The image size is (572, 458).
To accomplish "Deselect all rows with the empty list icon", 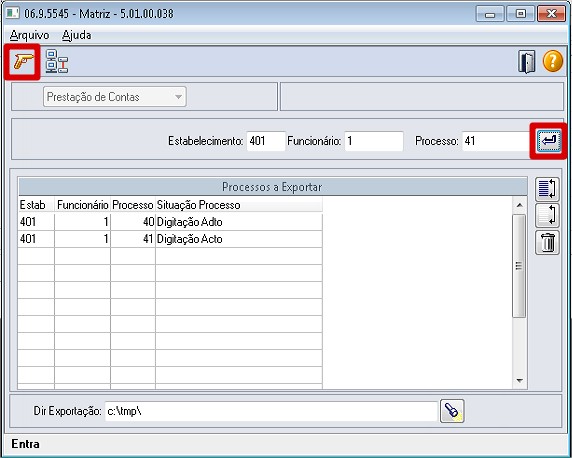I will pyautogui.click(x=547, y=216).
